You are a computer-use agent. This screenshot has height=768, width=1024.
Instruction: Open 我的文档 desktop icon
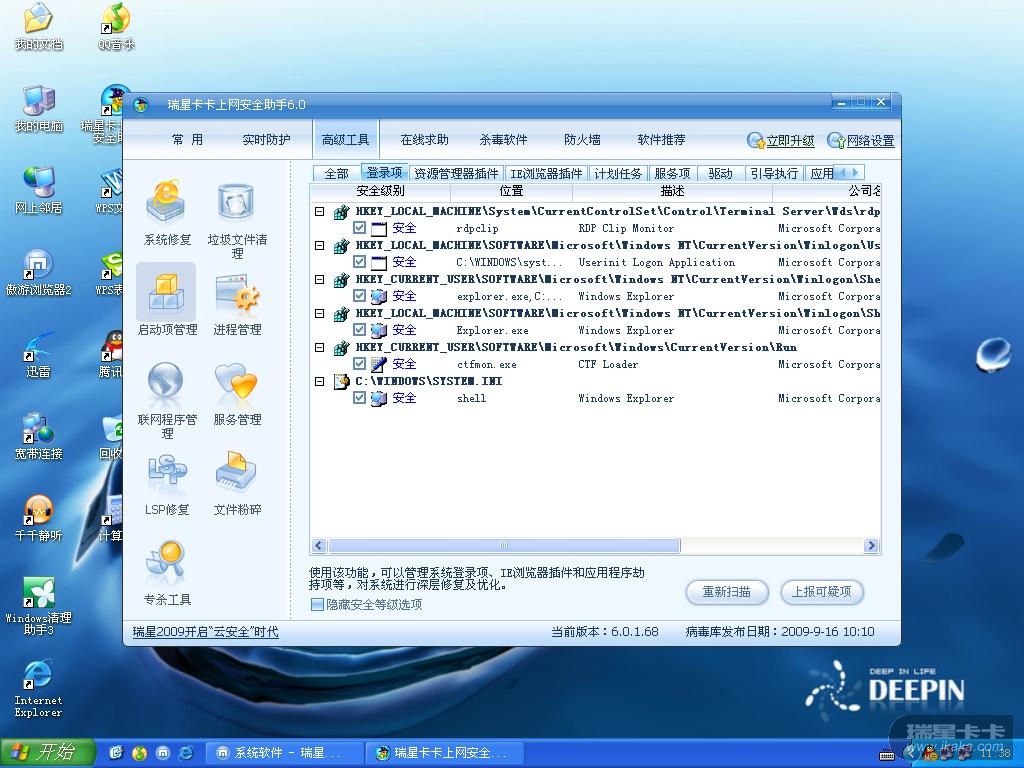[x=39, y=27]
